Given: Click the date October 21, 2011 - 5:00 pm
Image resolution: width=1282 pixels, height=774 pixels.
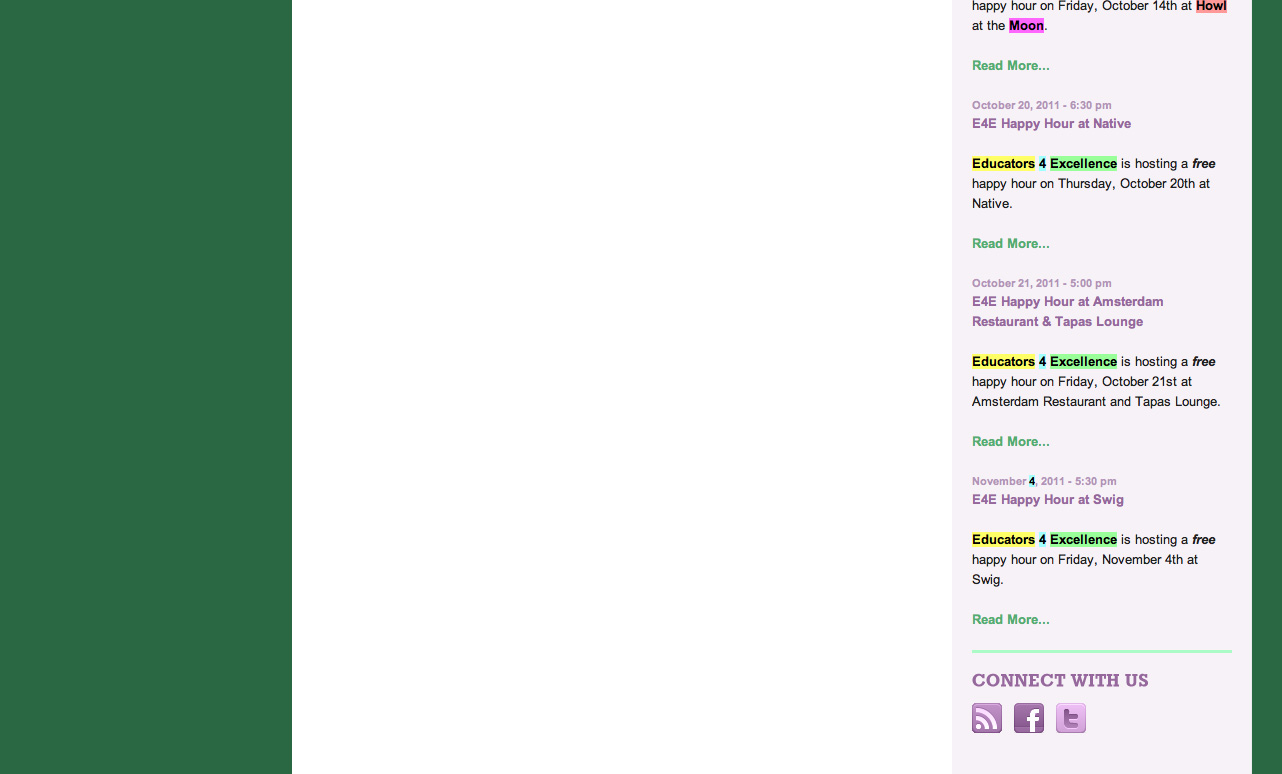Looking at the screenshot, I should click(x=1042, y=283).
